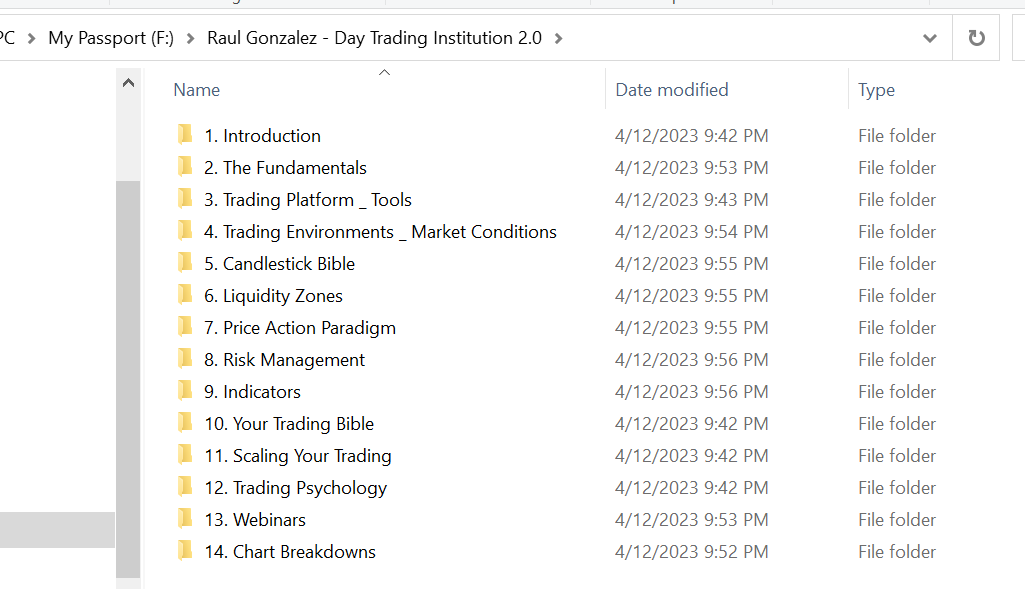The image size is (1025, 589).
Task: Click My Passport (F:) breadcrumb
Action: point(111,38)
